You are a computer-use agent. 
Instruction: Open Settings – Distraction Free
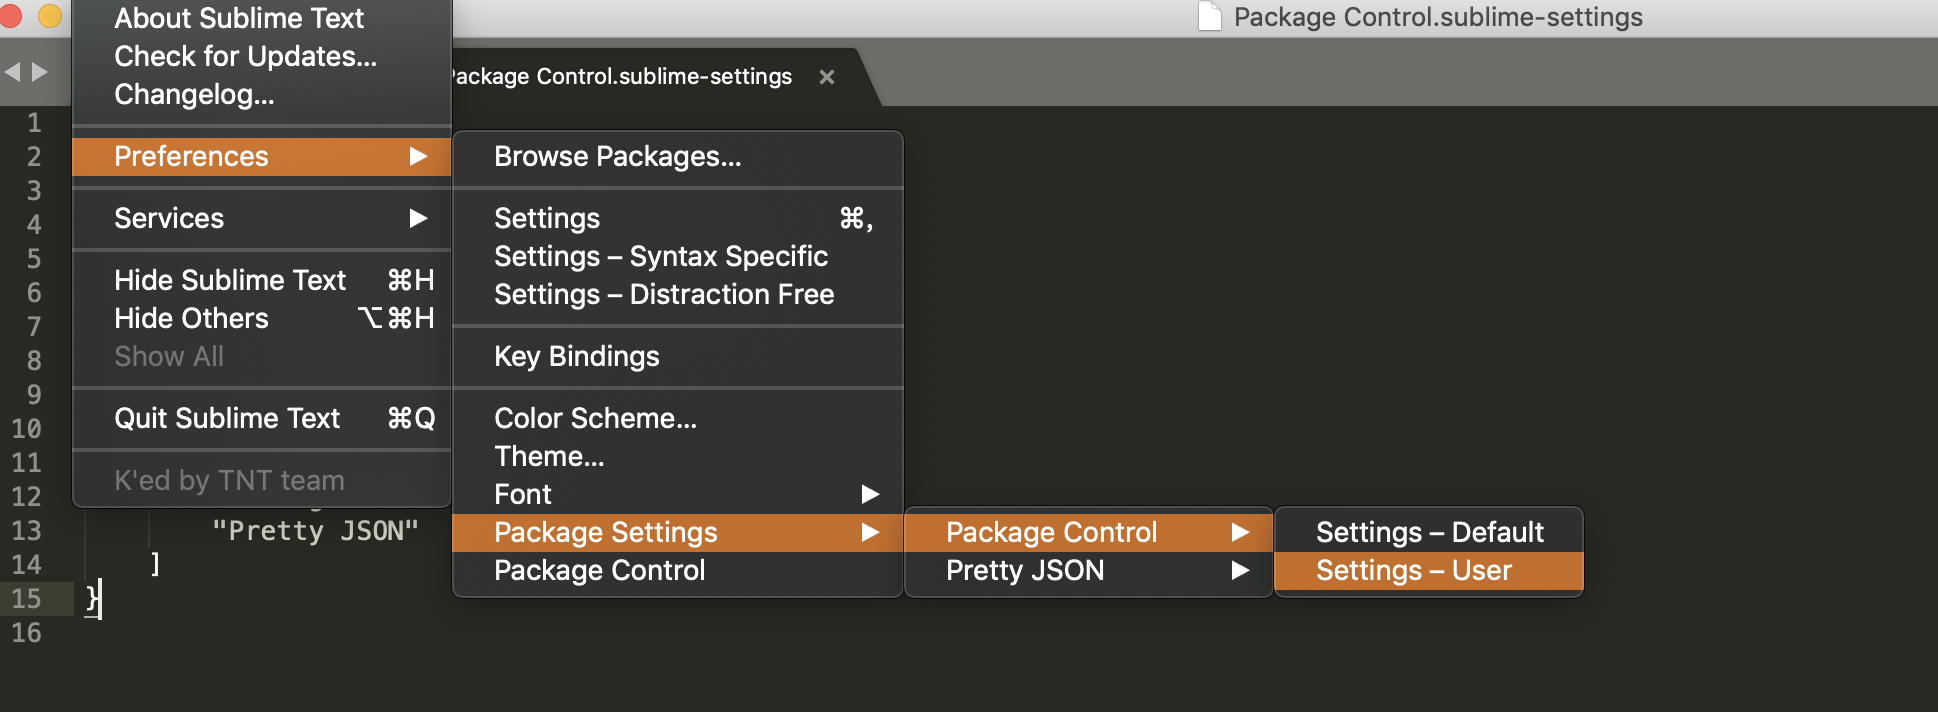(678, 294)
